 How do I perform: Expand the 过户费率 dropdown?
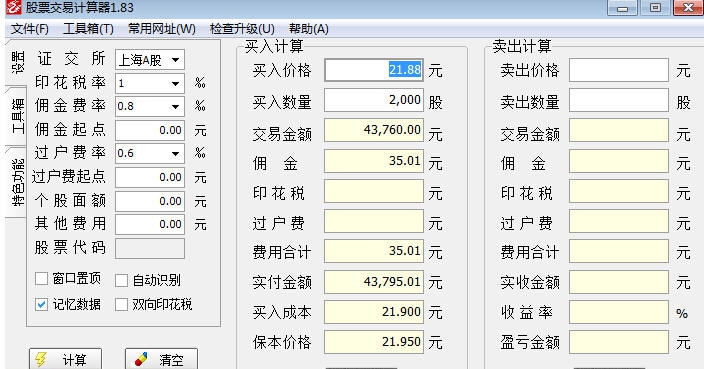176,154
